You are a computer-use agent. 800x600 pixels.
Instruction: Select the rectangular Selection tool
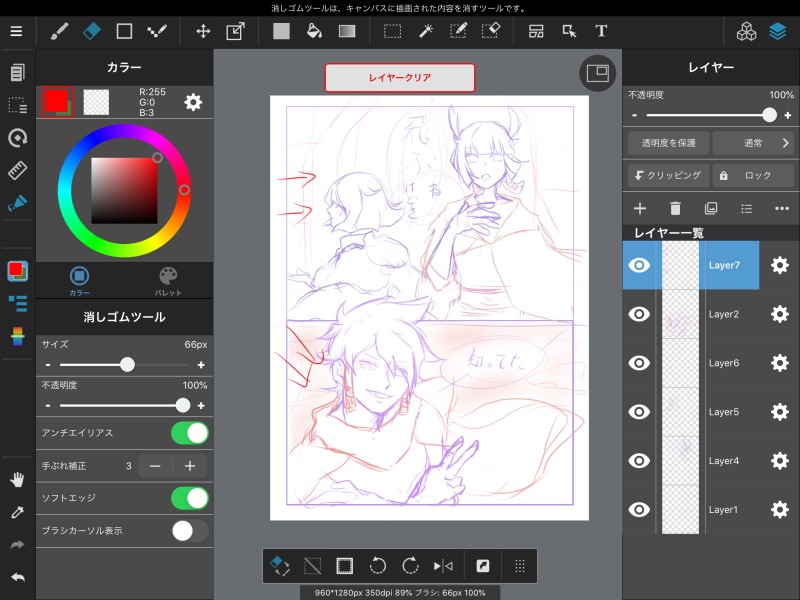click(x=392, y=31)
